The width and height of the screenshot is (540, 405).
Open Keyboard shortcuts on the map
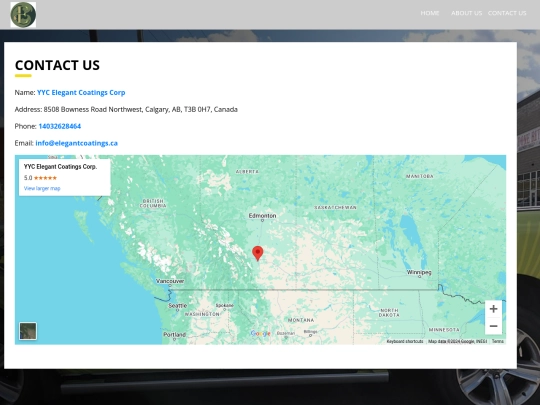[405, 341]
